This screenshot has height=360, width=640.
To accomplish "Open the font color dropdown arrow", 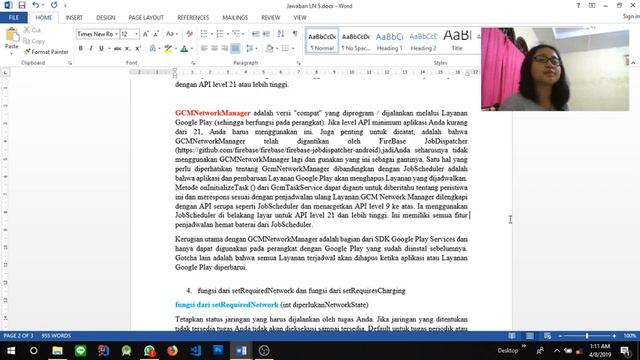I will click(191, 48).
